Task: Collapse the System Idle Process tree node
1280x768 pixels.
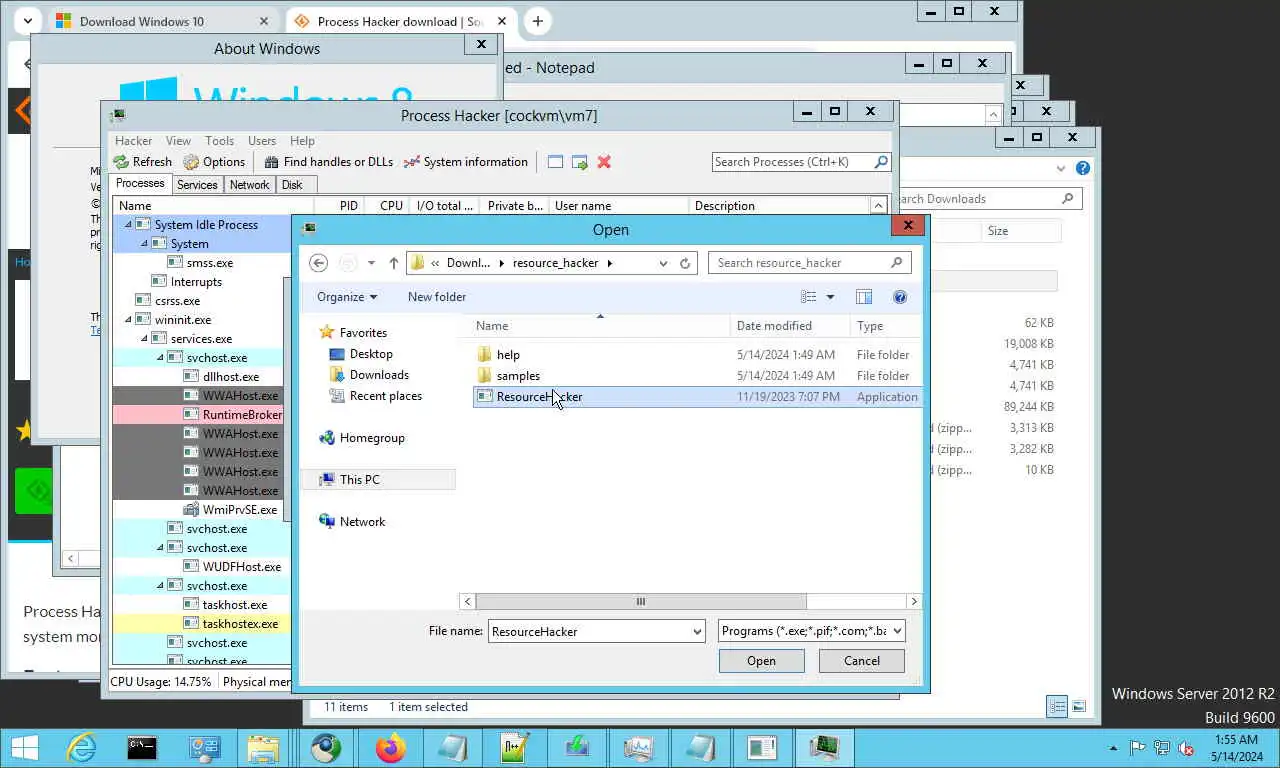Action: tap(128, 225)
